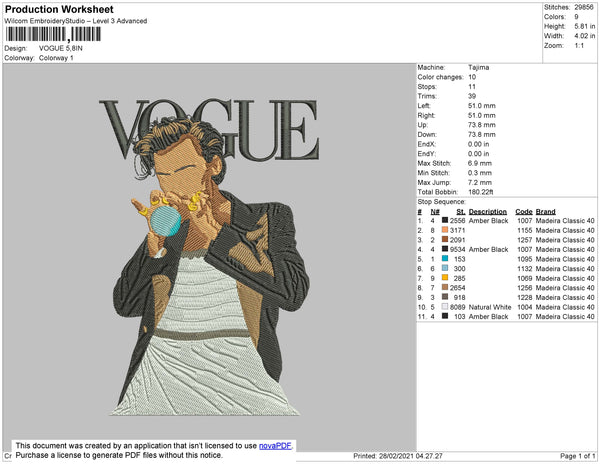Click the Colors value "9"
The width and height of the screenshot is (600, 464).
click(576, 17)
